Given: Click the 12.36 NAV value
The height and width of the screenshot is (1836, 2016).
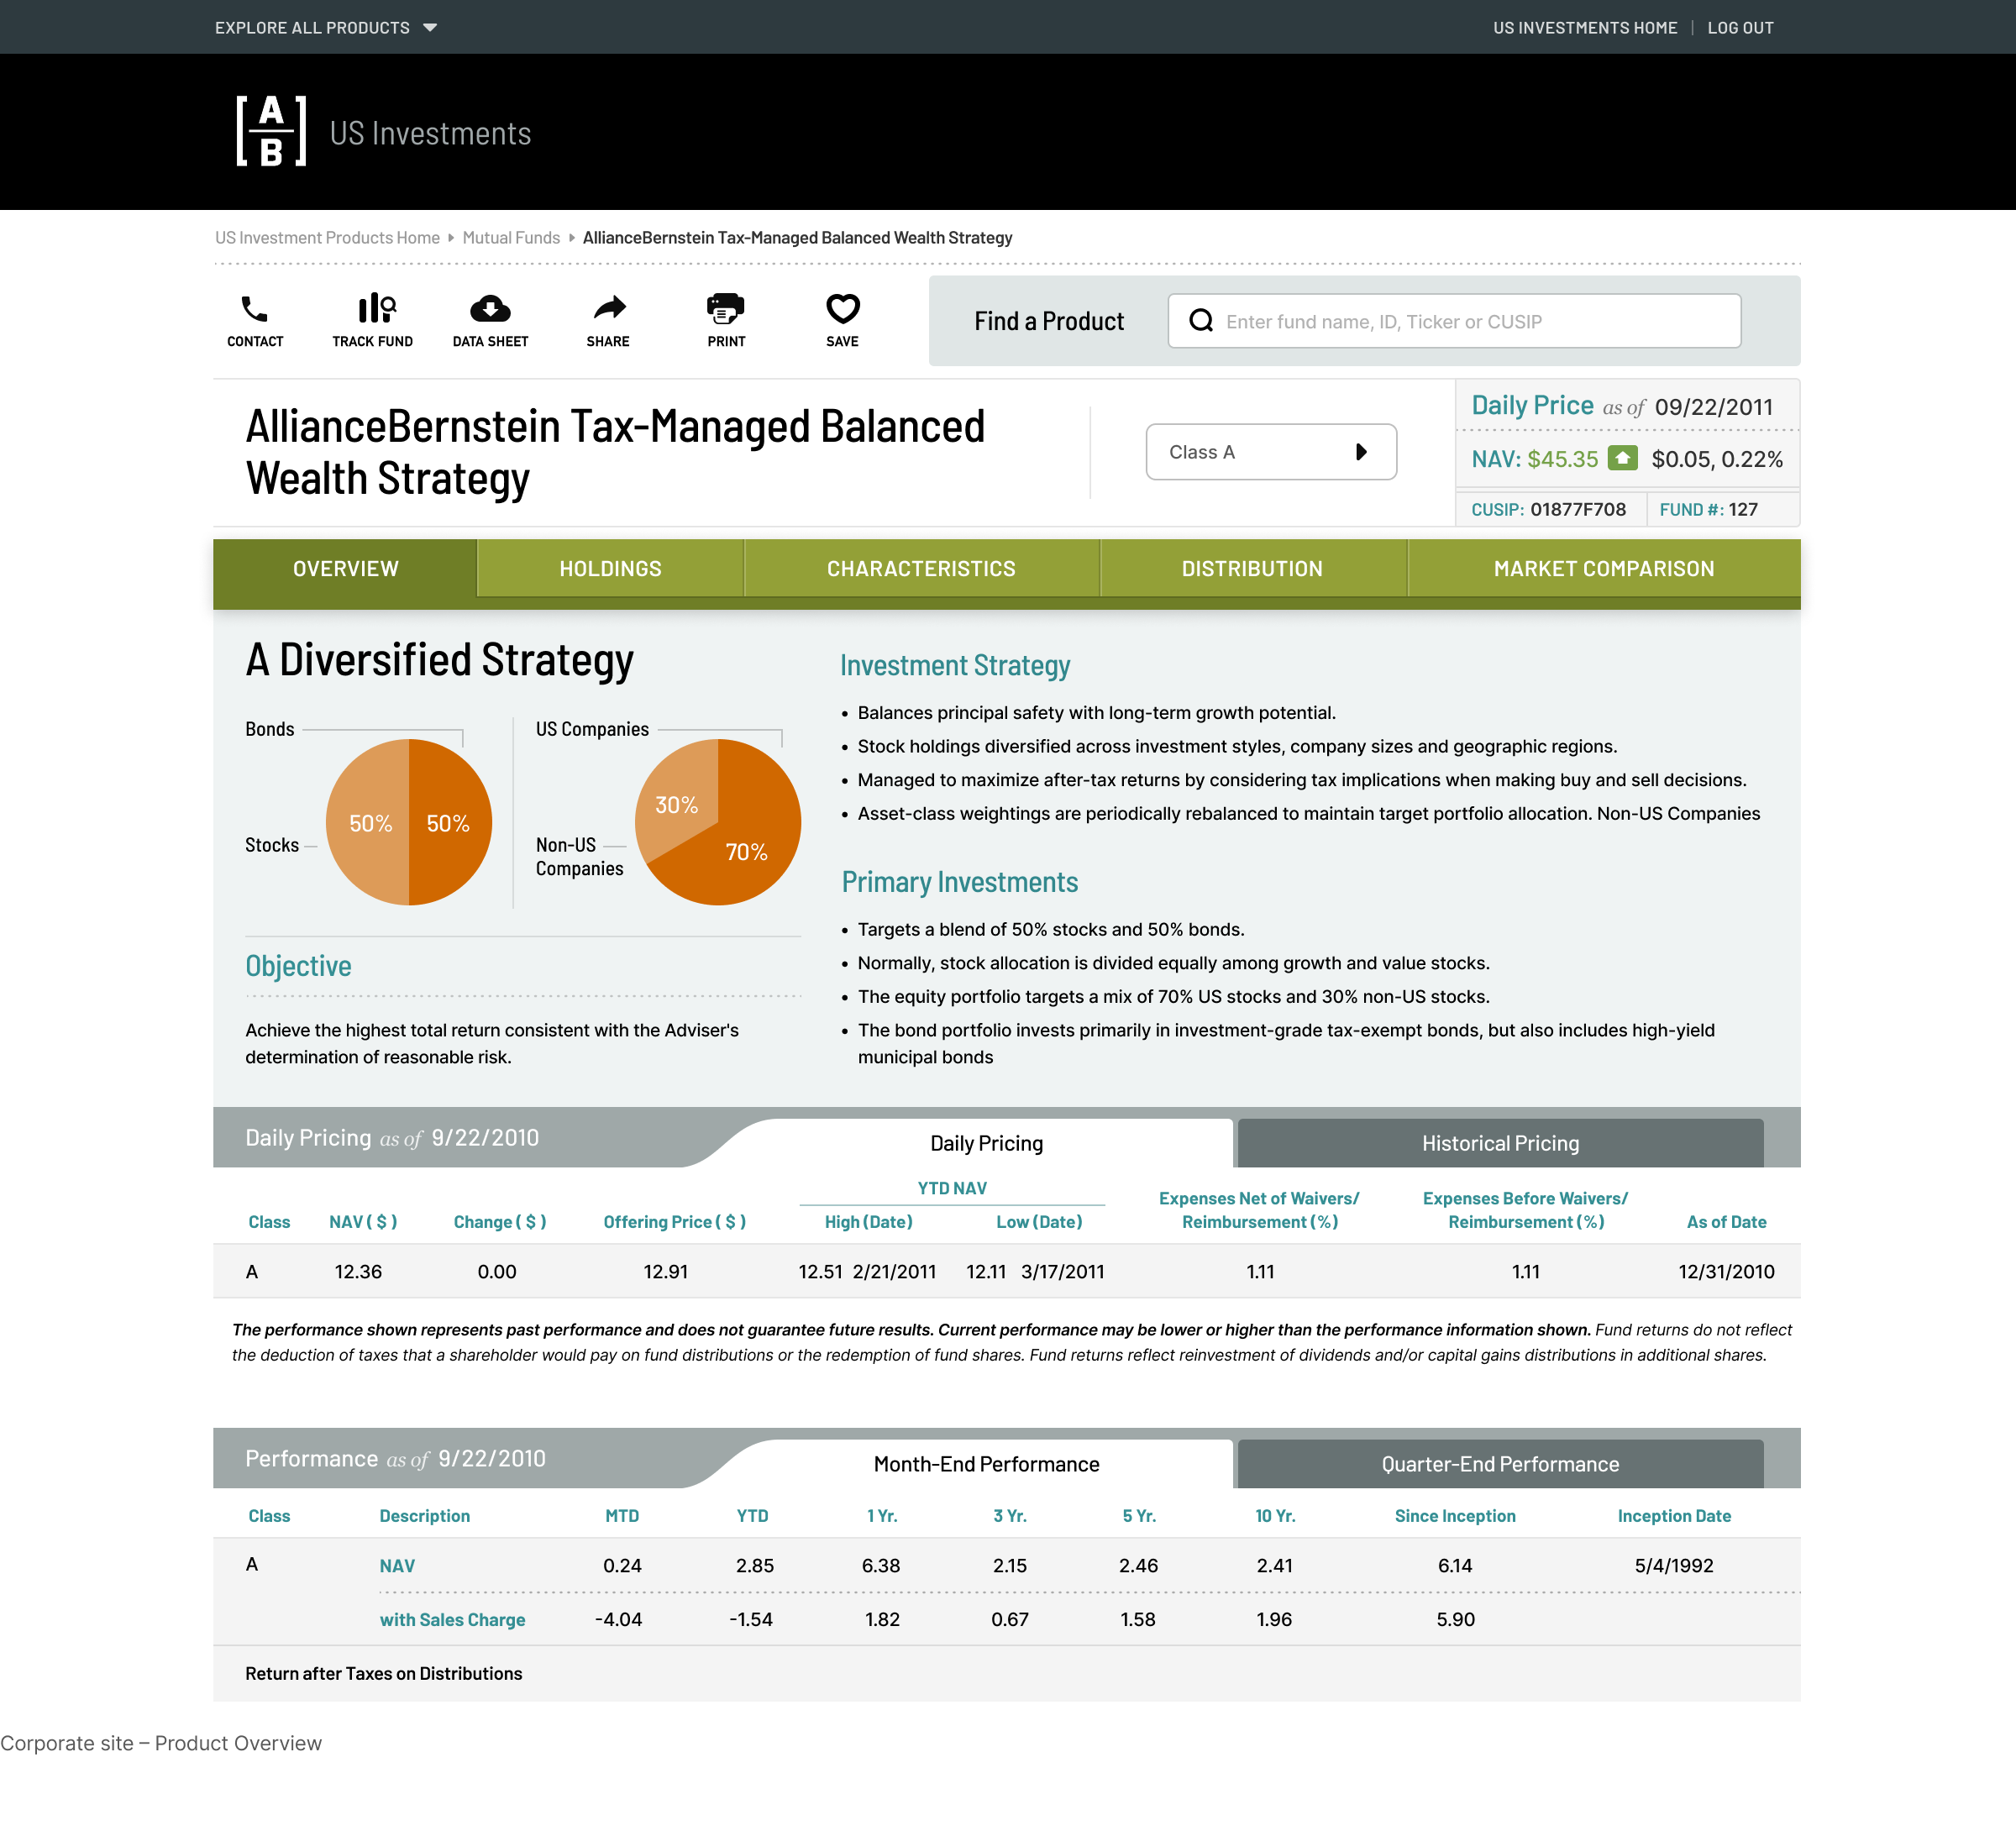Looking at the screenshot, I should [x=358, y=1272].
